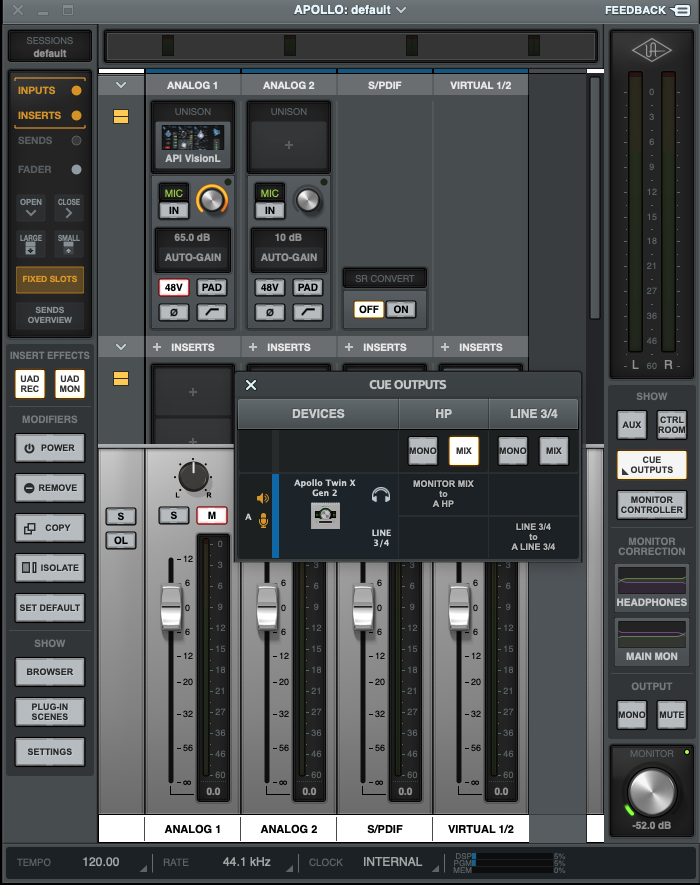Click the Copy modifier button

pyautogui.click(x=50, y=528)
